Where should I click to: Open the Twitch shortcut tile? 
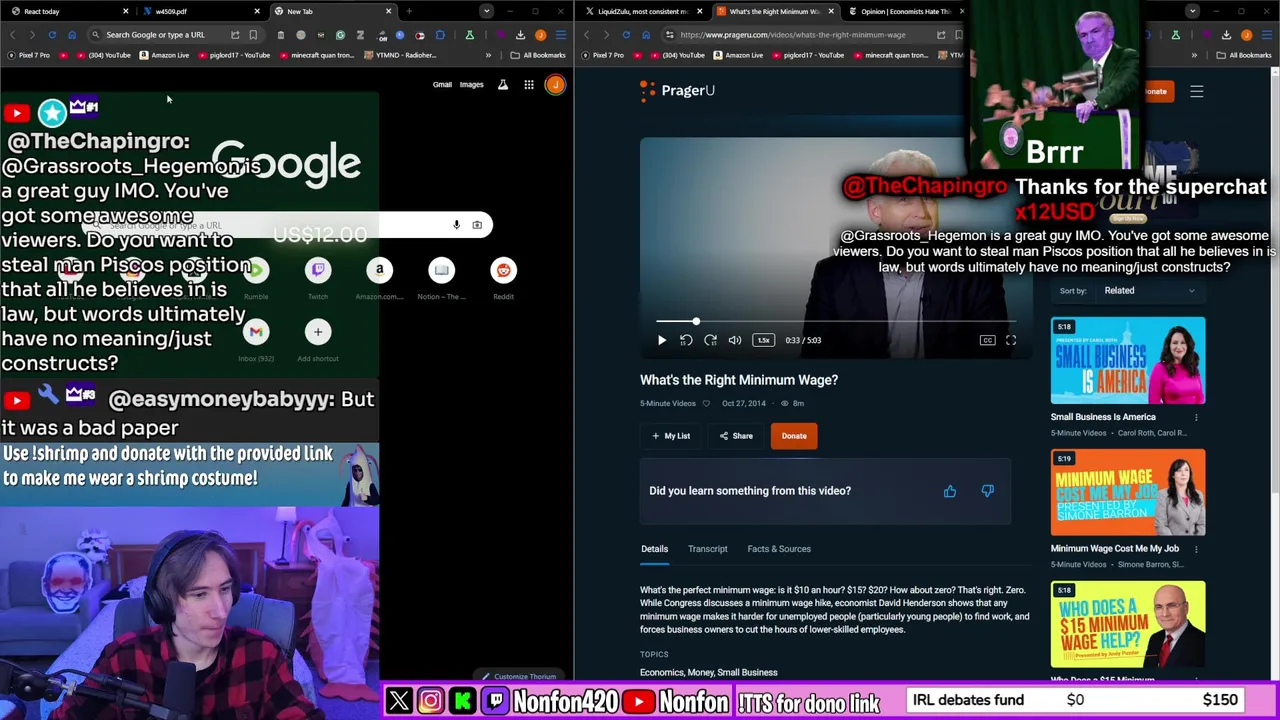(x=318, y=277)
